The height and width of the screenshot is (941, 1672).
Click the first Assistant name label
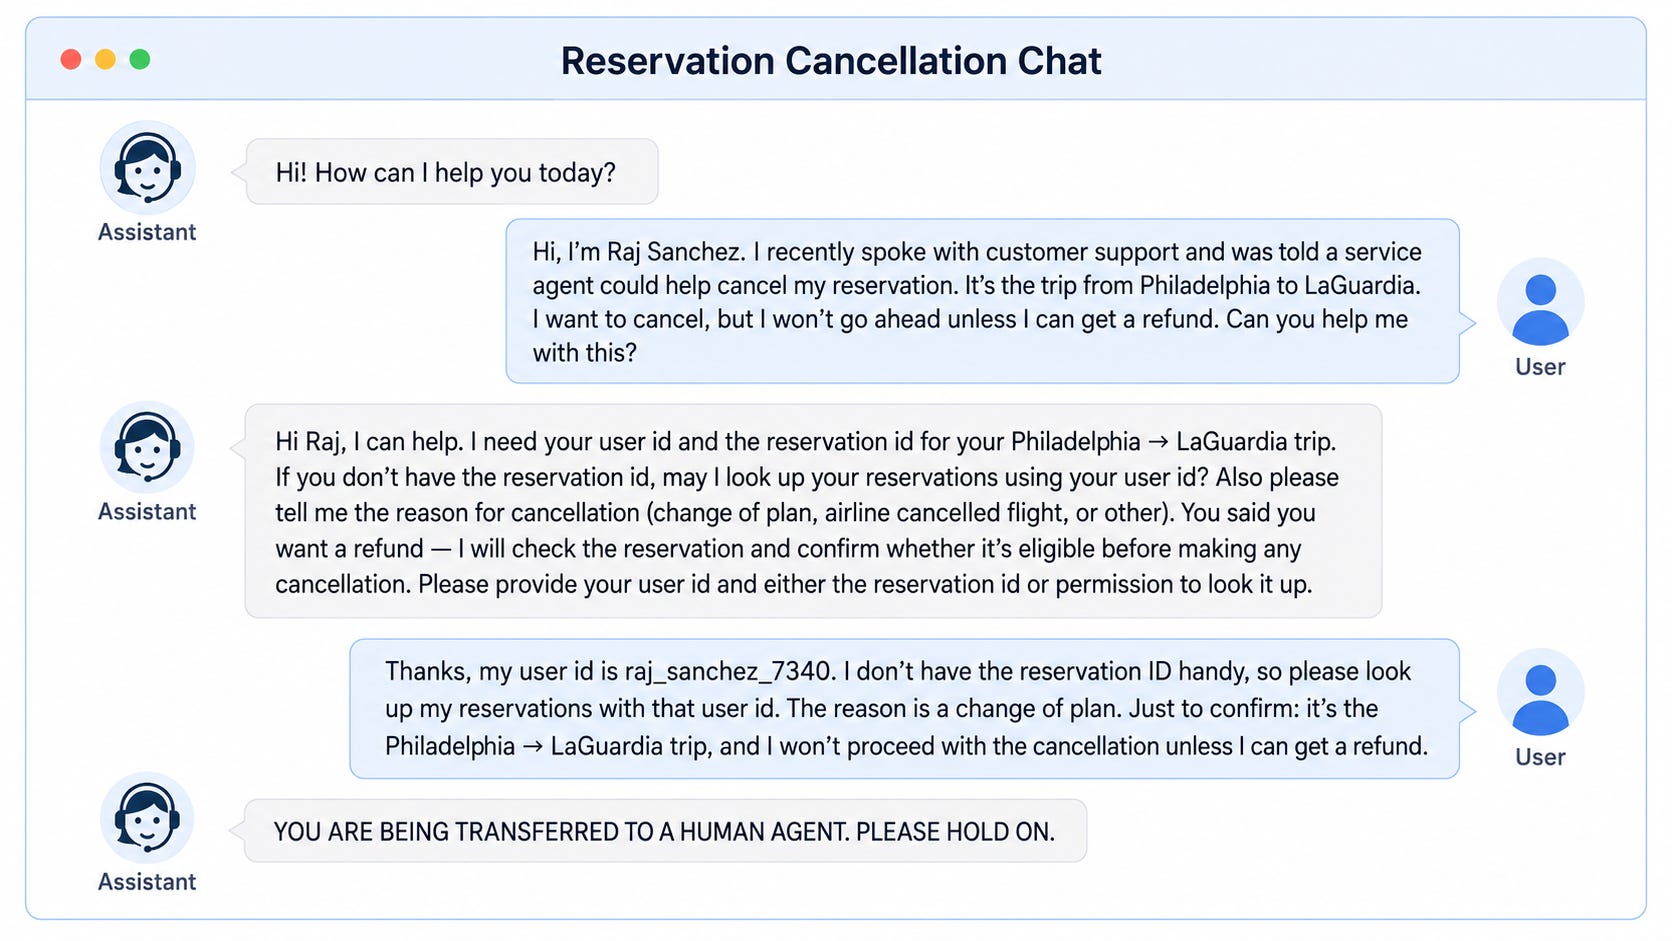point(147,232)
